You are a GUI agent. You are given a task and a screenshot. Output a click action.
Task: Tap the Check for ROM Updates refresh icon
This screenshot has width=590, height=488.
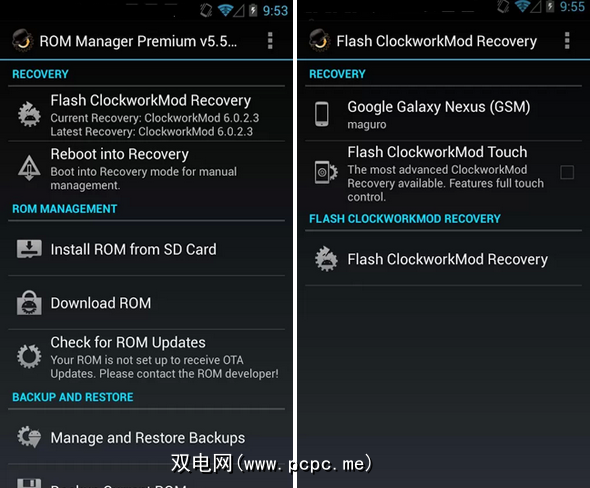(29, 356)
